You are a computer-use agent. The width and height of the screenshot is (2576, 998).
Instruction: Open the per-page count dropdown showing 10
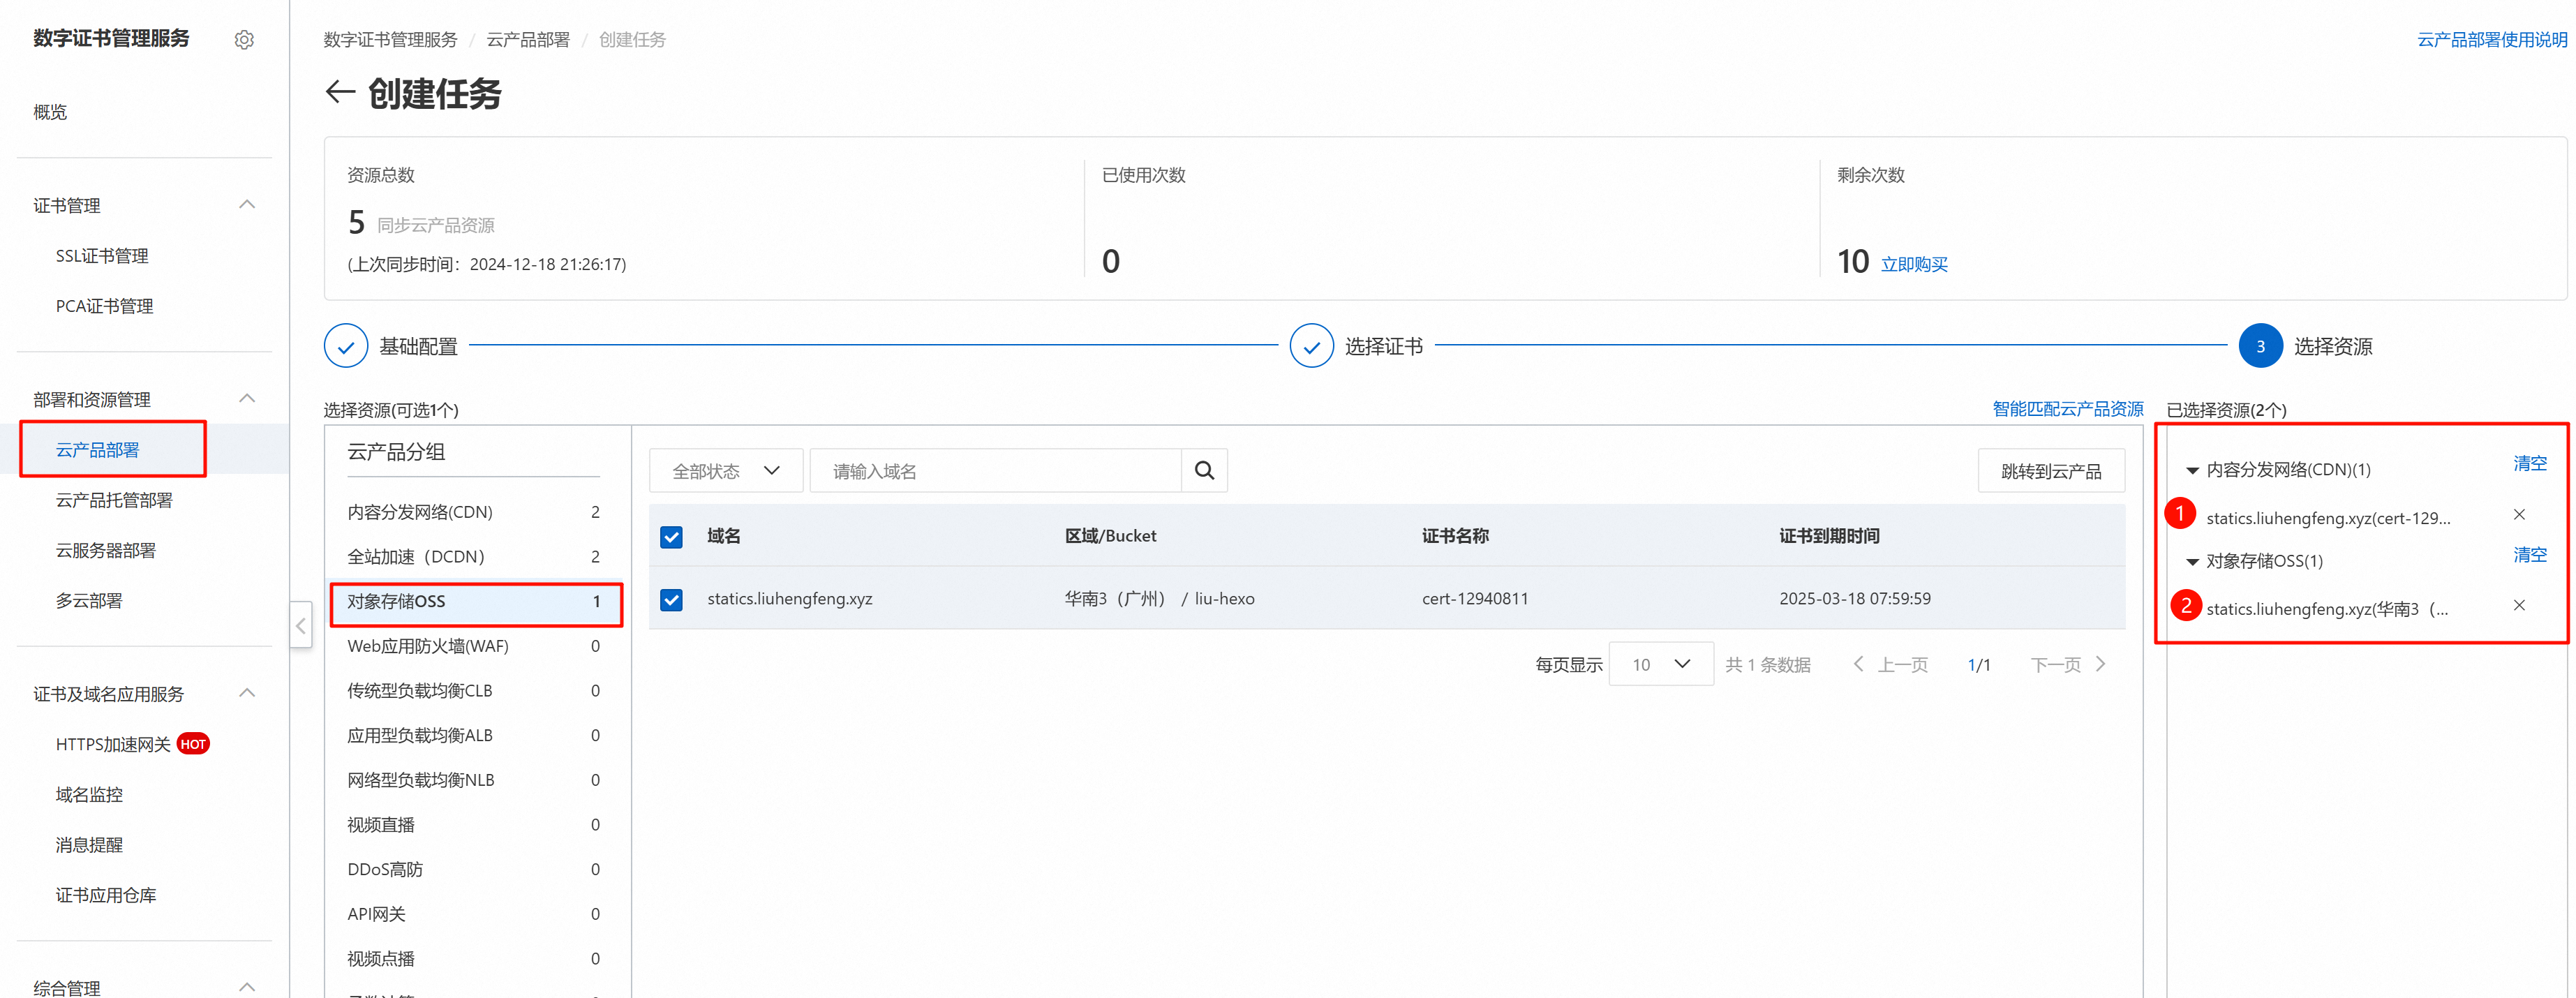pos(1660,663)
